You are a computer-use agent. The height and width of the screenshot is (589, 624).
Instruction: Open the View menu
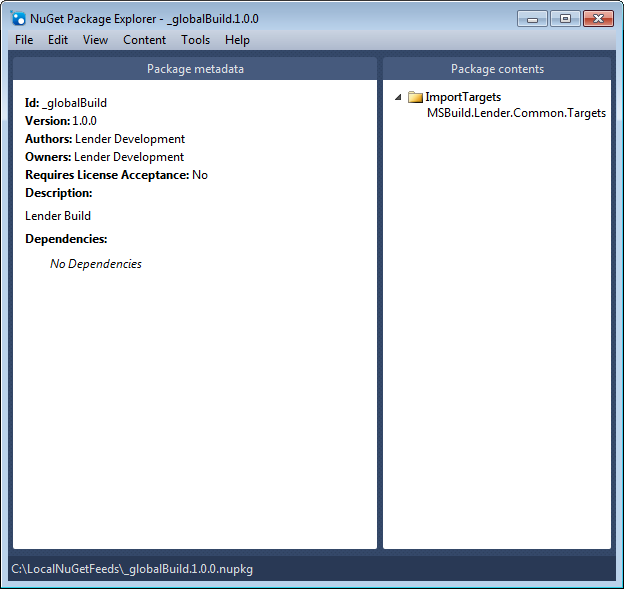[95, 40]
